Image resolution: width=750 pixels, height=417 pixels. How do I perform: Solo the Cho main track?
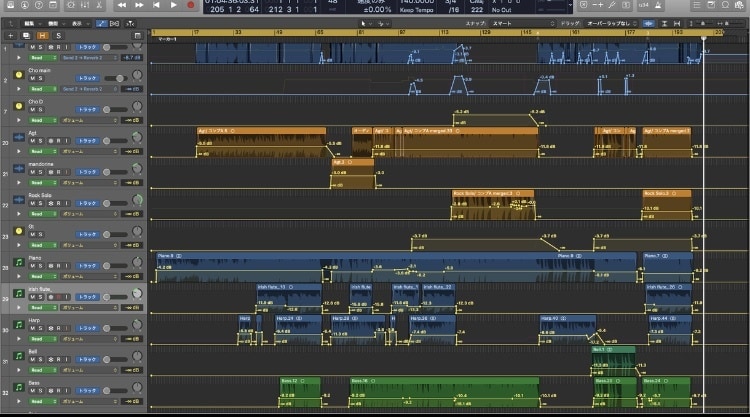40,78
